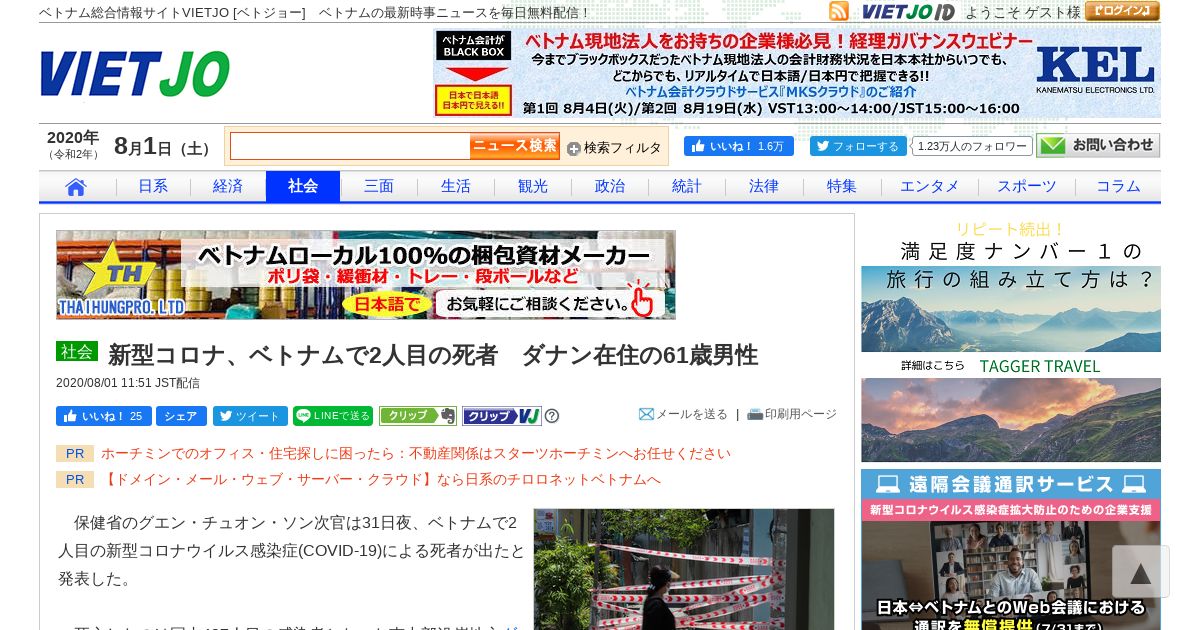Click the header Twitter follow button
The image size is (1200, 630).
(858, 146)
